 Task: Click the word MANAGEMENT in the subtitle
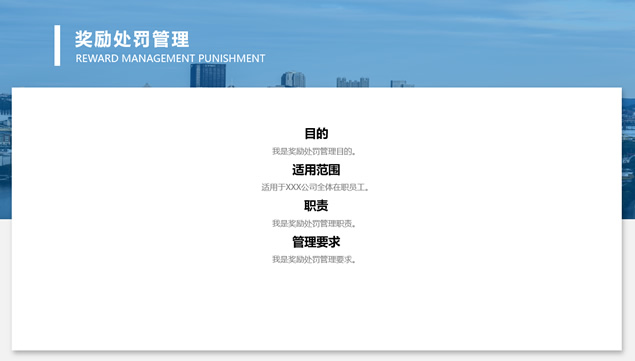pyautogui.click(x=158, y=58)
